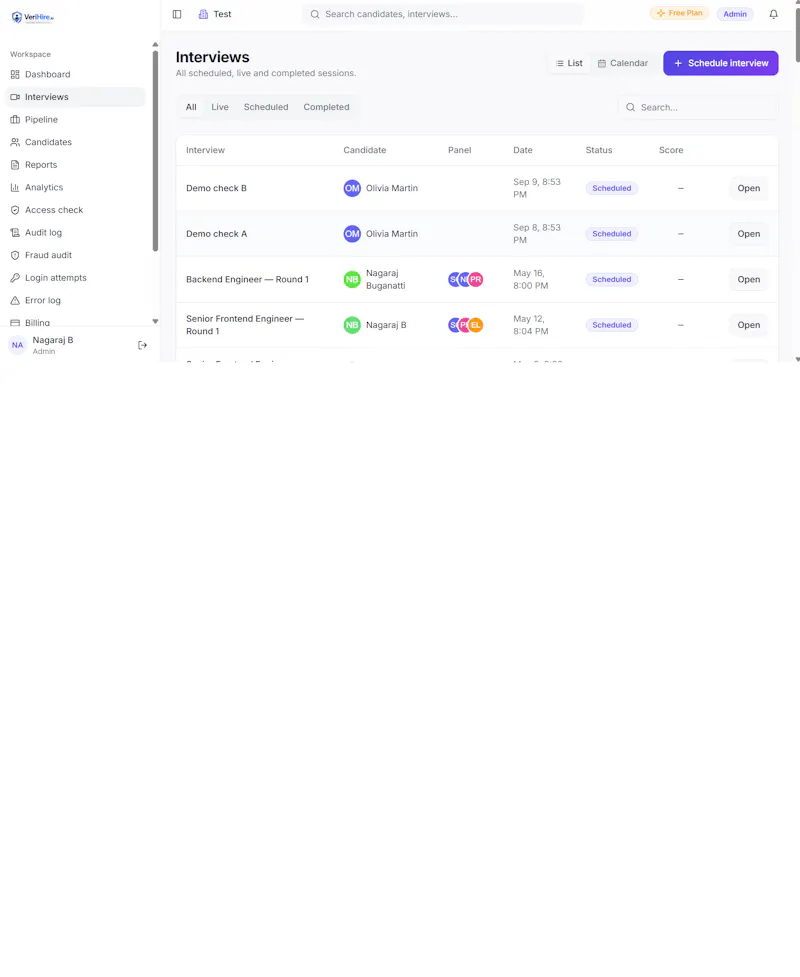The image size is (800, 977).
Task: Open Backend Engineer — Round 1 interview
Action: [748, 279]
